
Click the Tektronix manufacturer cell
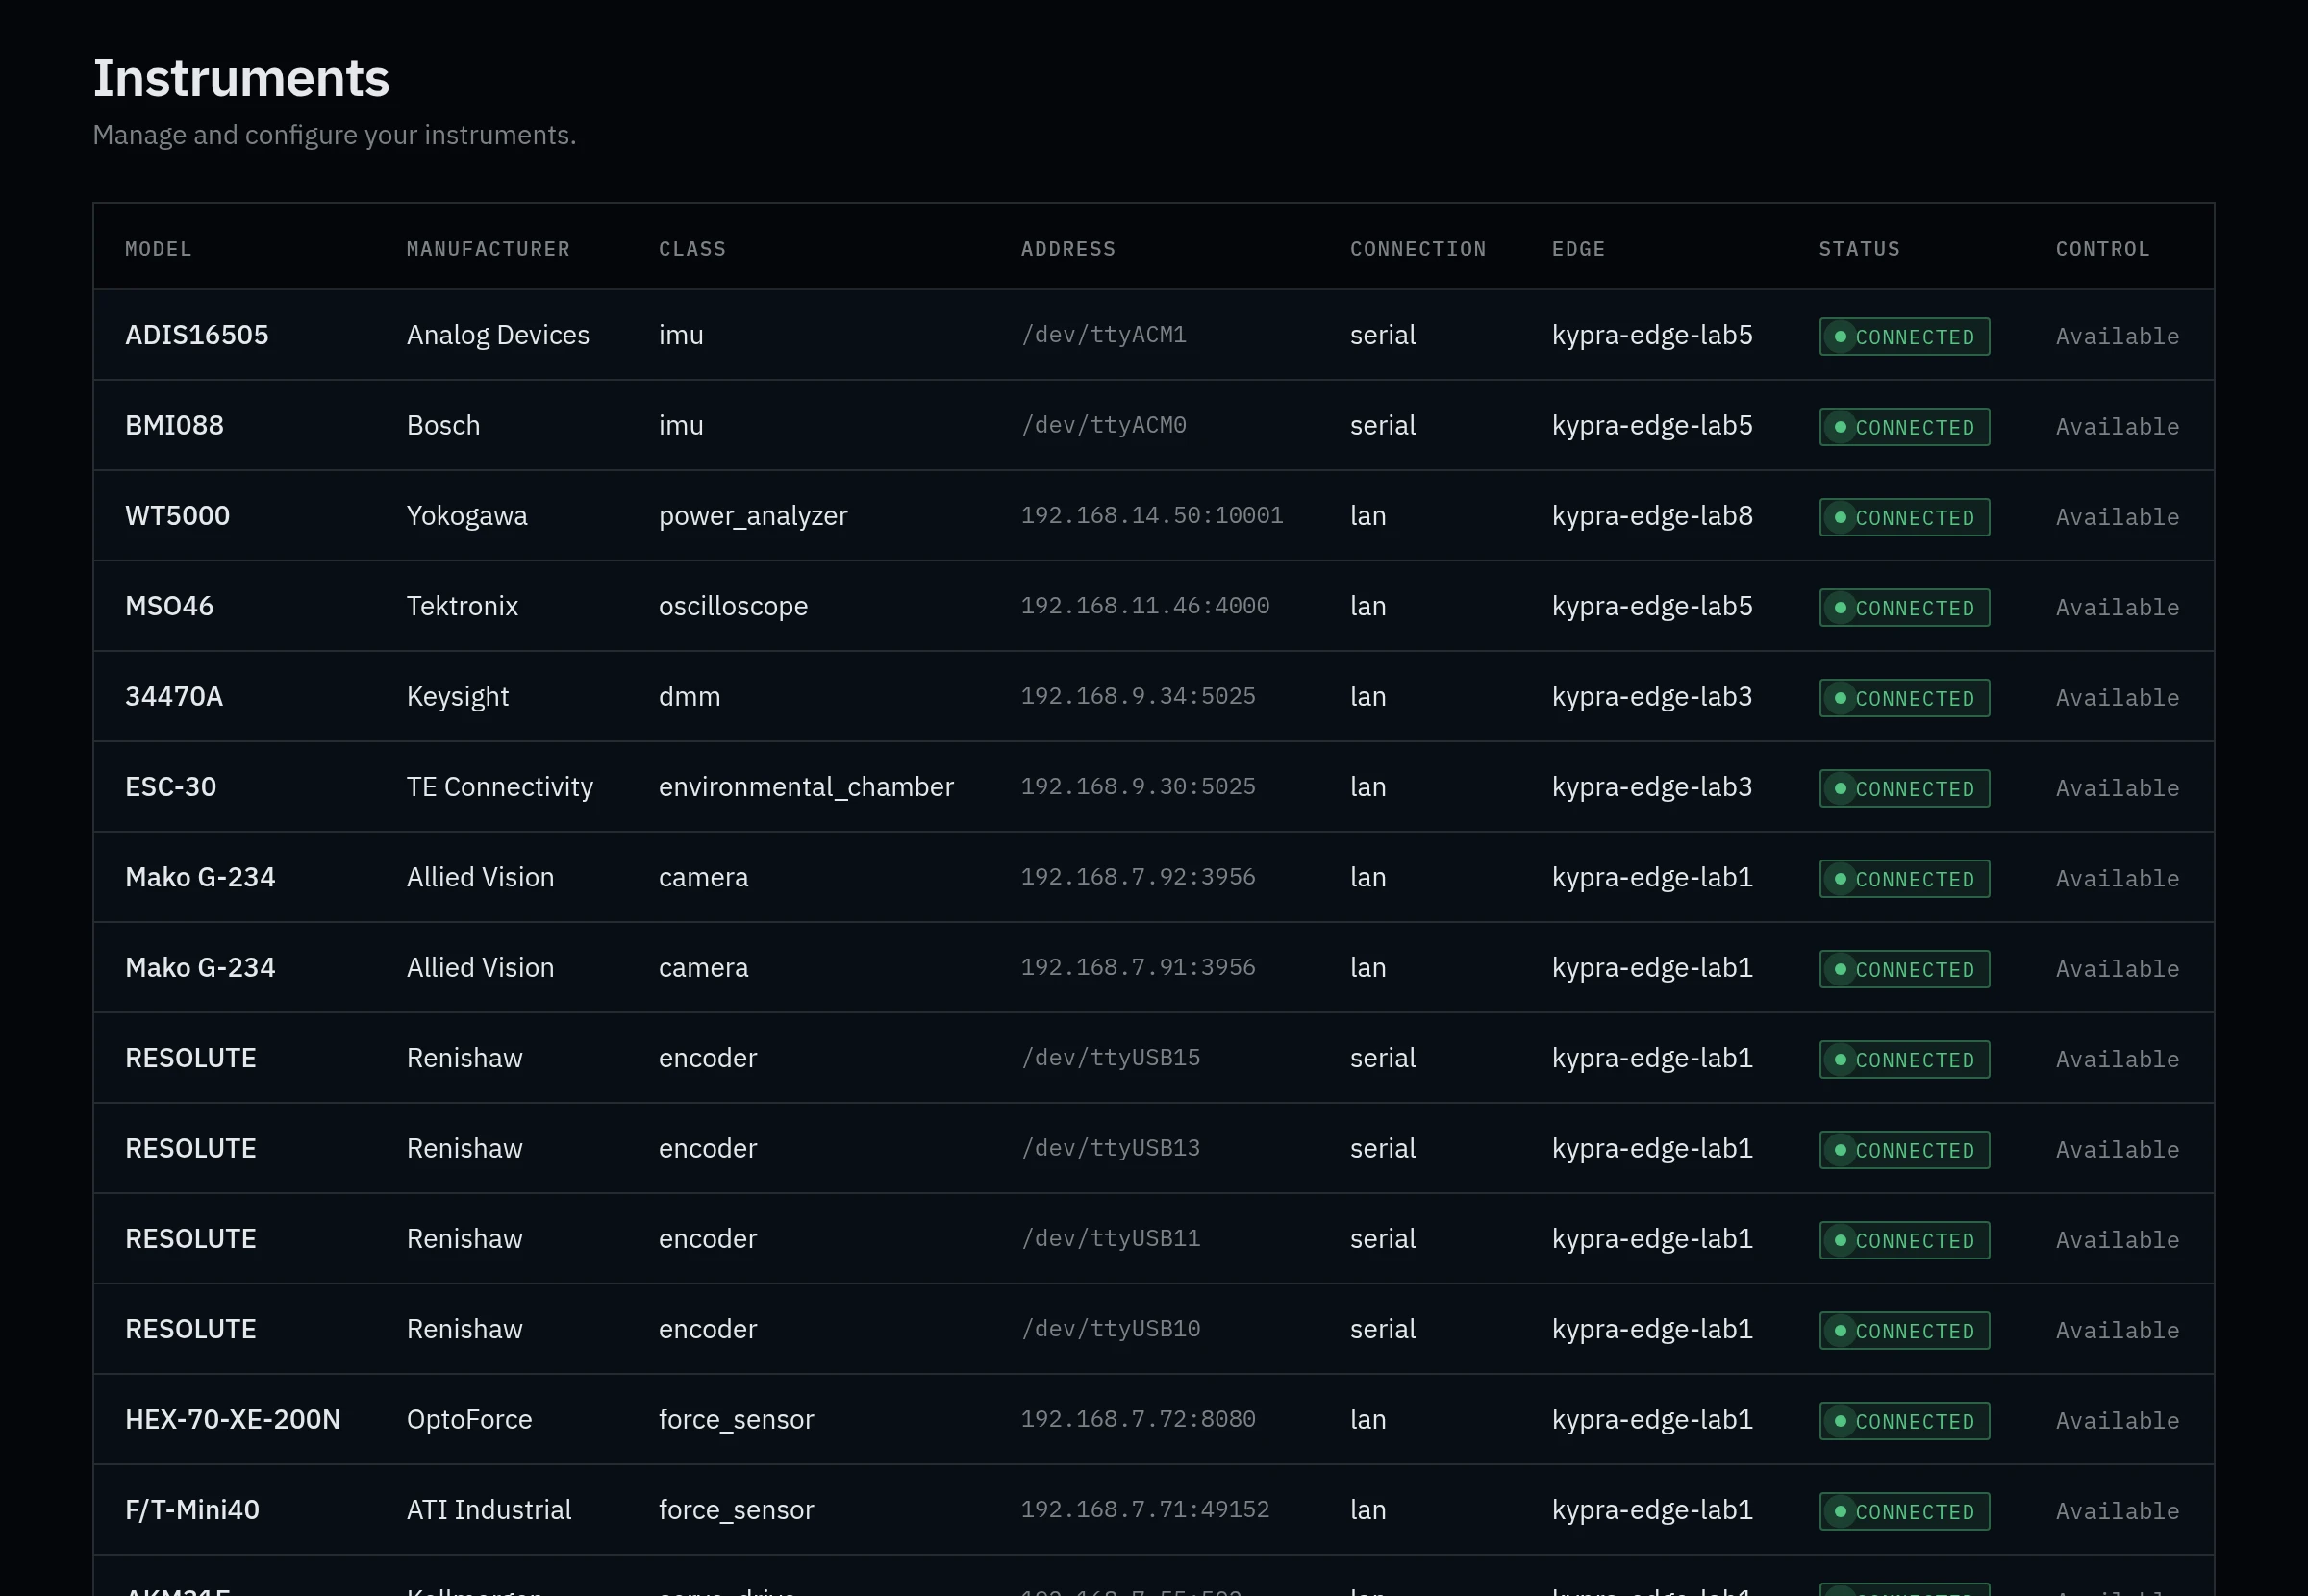pos(462,606)
